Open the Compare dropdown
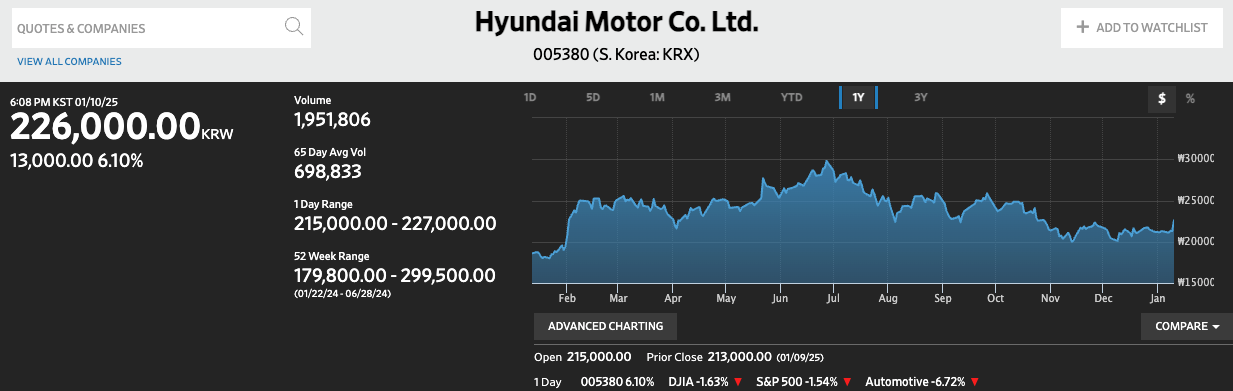Viewport: 1233px width, 391px height. pyautogui.click(x=1187, y=326)
